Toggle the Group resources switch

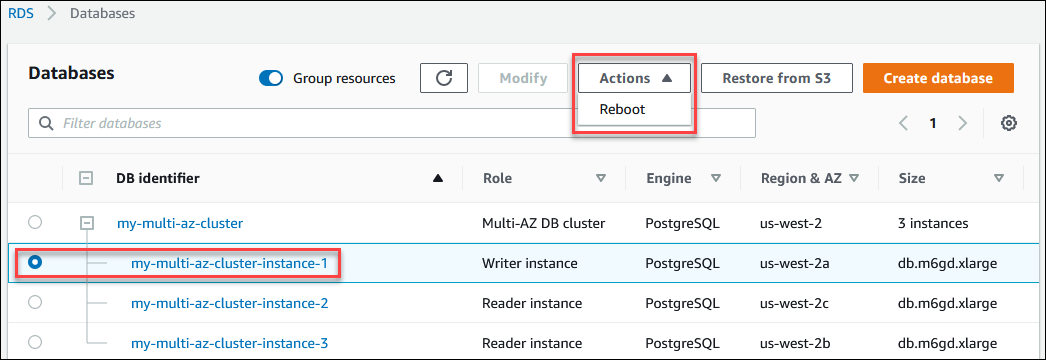click(271, 79)
